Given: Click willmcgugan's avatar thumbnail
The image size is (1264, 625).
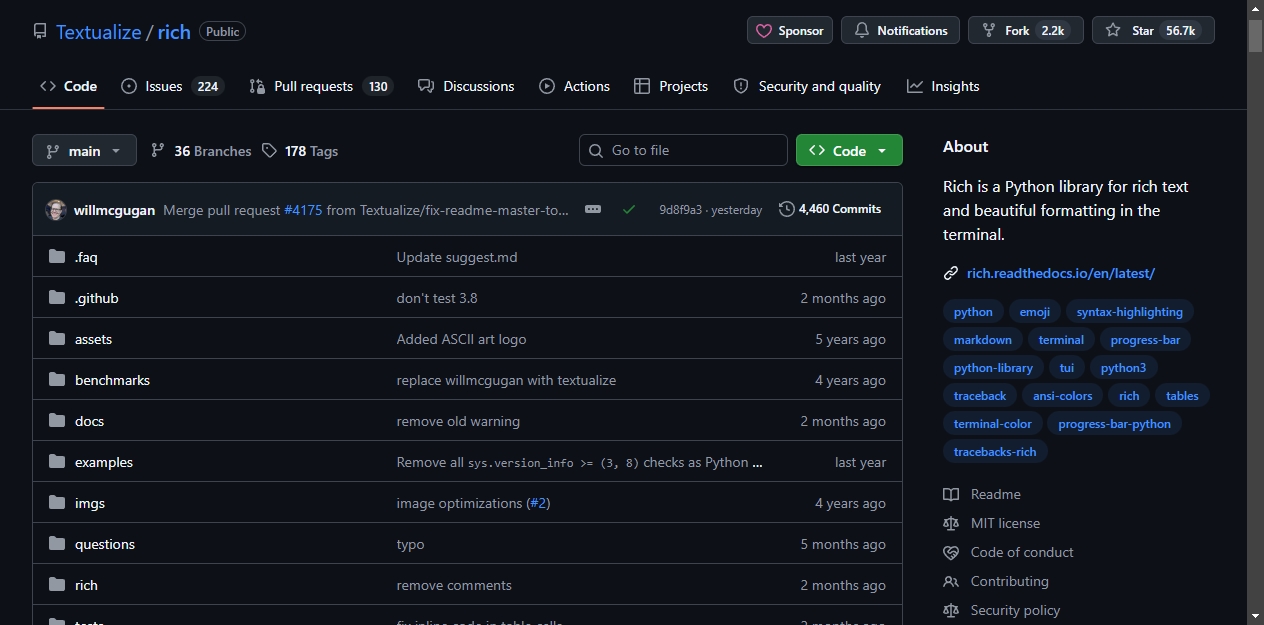Looking at the screenshot, I should [x=56, y=210].
